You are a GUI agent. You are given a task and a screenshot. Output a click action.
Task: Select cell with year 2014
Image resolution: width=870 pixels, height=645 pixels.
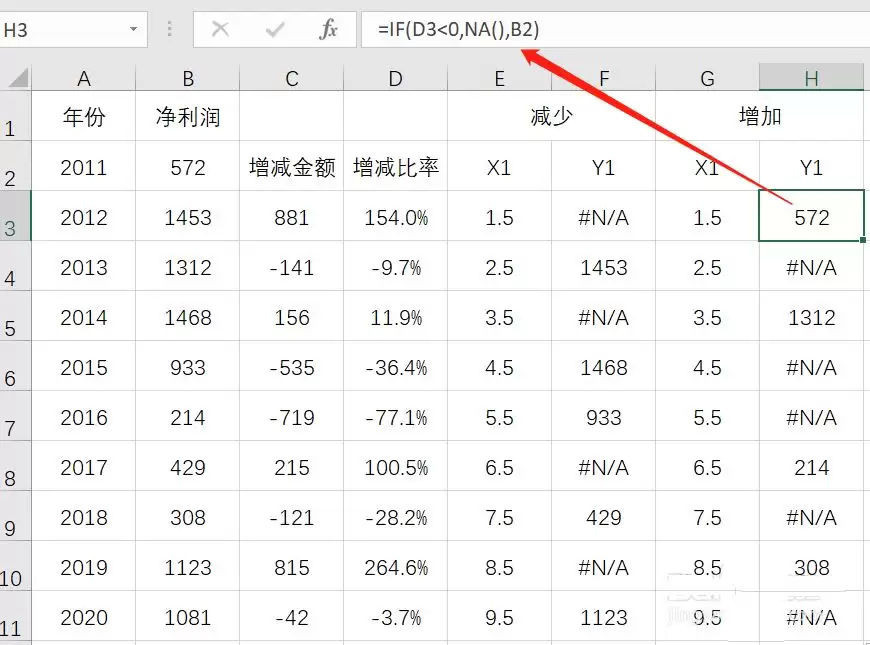click(x=84, y=317)
